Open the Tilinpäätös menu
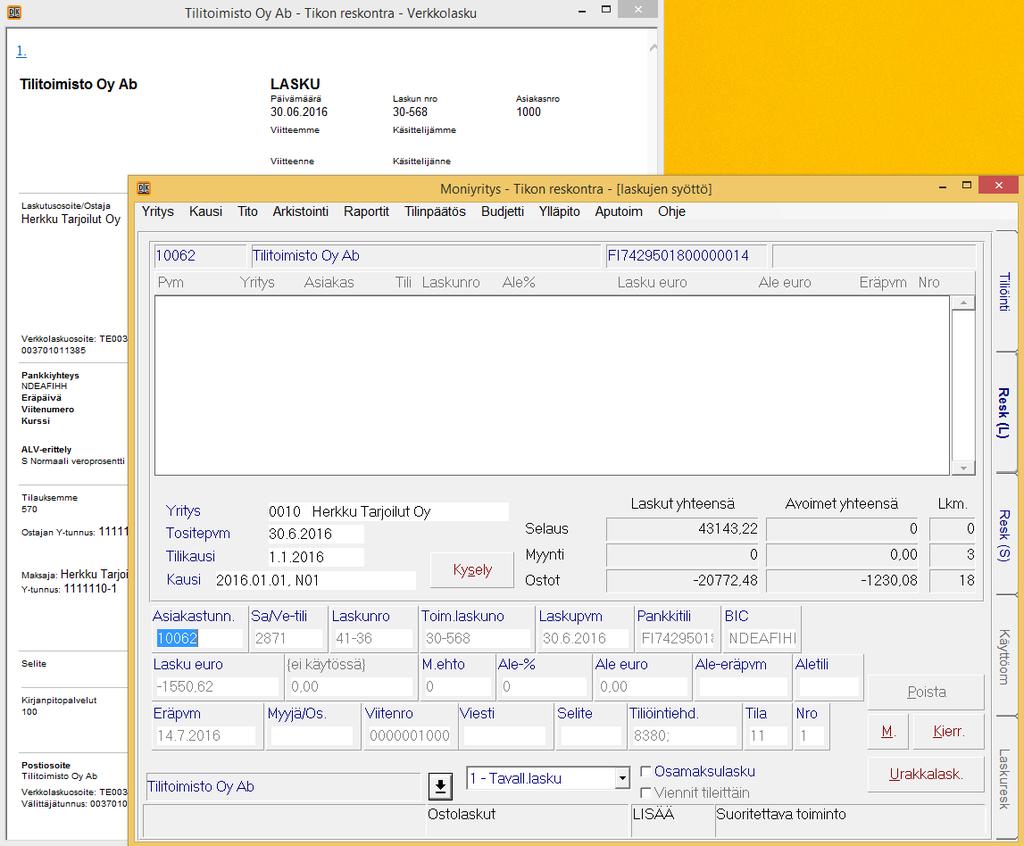 pos(435,211)
